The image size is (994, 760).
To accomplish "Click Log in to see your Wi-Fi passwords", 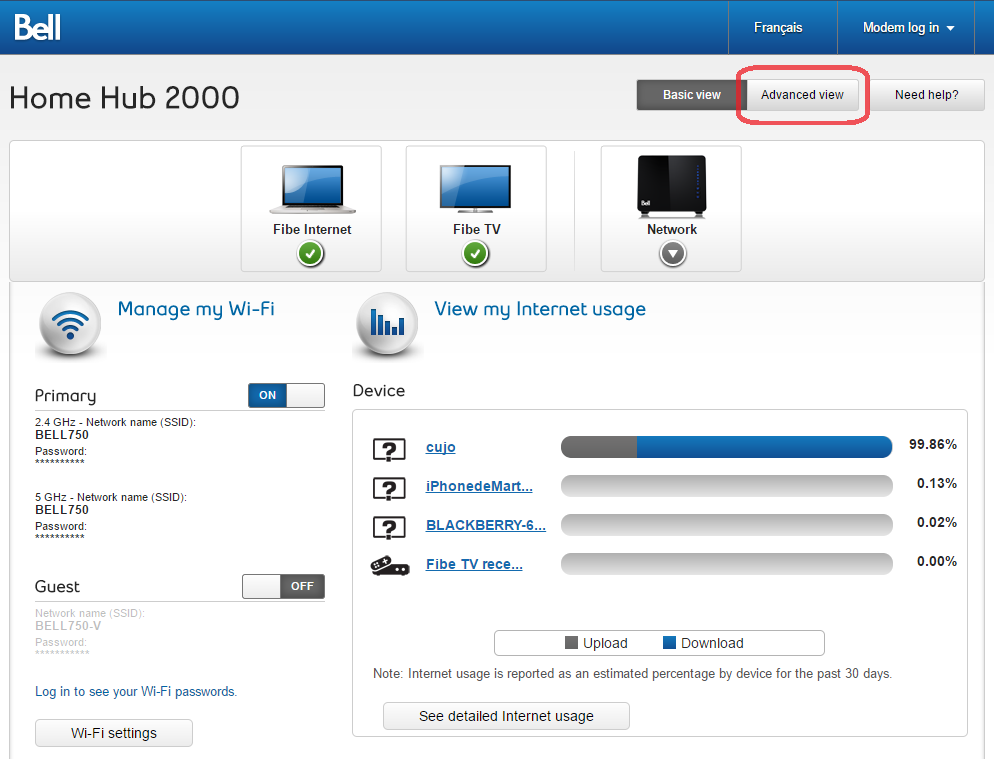I will click(x=136, y=692).
